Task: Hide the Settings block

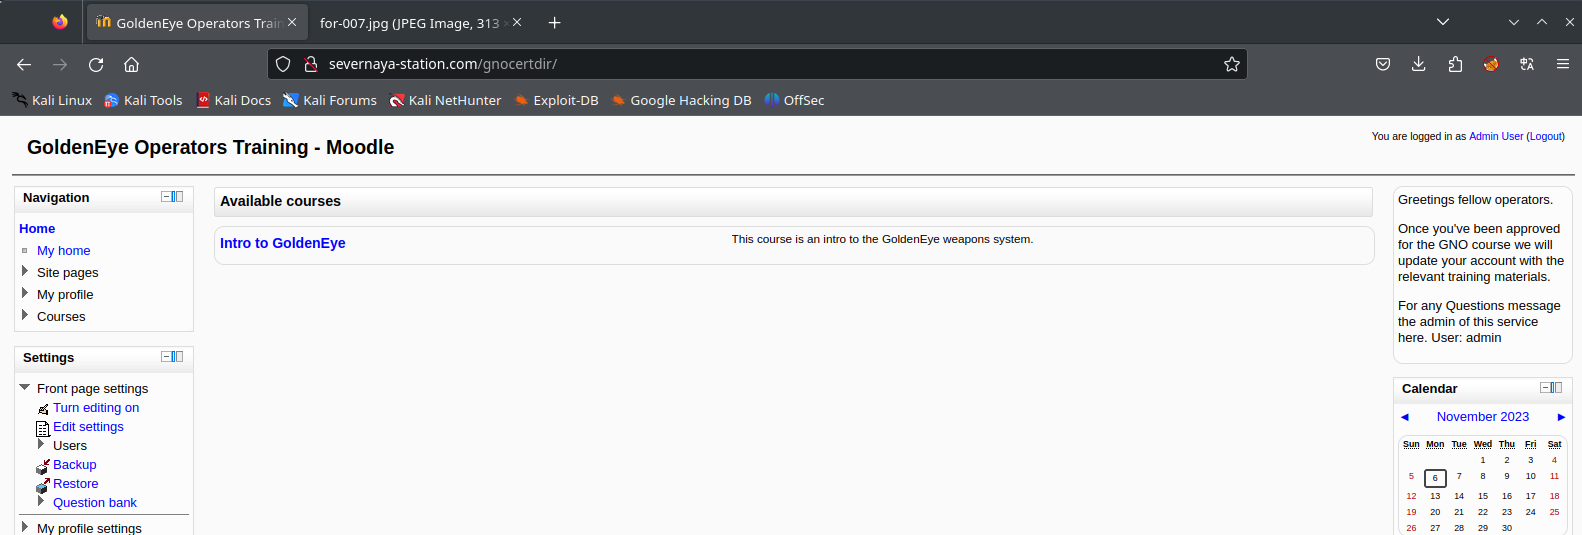Action: coord(166,357)
